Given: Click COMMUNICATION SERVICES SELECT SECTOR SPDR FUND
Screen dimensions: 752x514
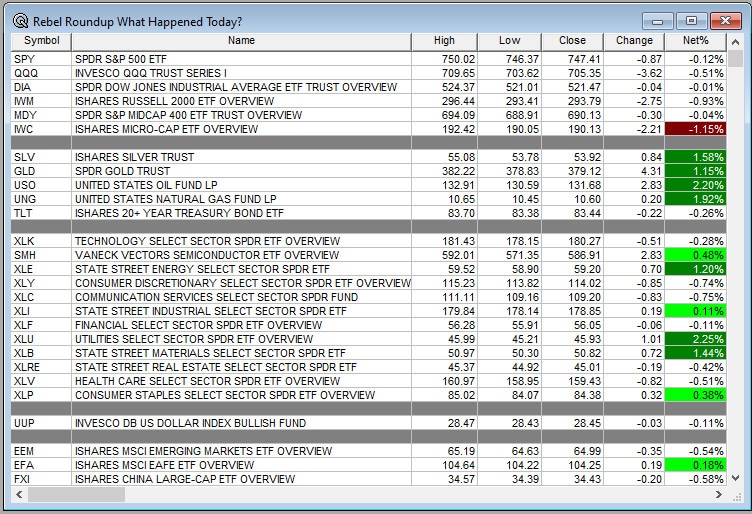Looking at the screenshot, I should [x=241, y=297].
